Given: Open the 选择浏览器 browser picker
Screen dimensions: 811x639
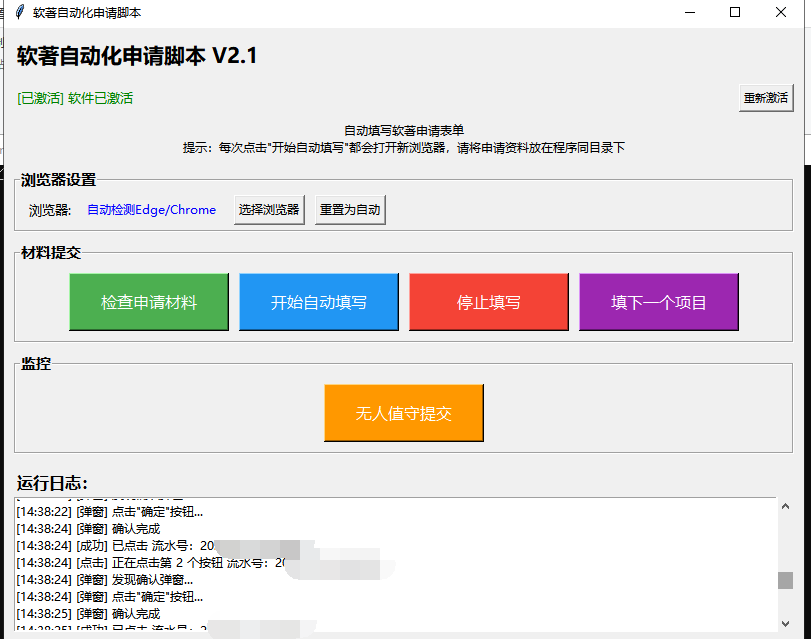Looking at the screenshot, I should tap(267, 210).
